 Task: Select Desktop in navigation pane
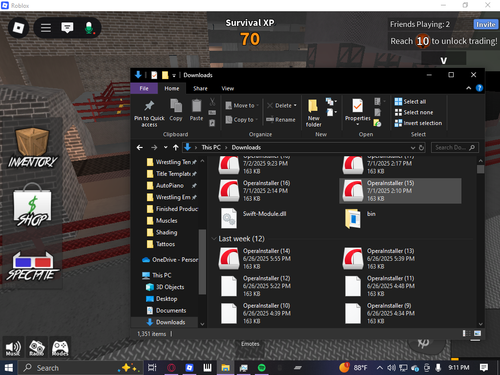pyautogui.click(x=162, y=299)
